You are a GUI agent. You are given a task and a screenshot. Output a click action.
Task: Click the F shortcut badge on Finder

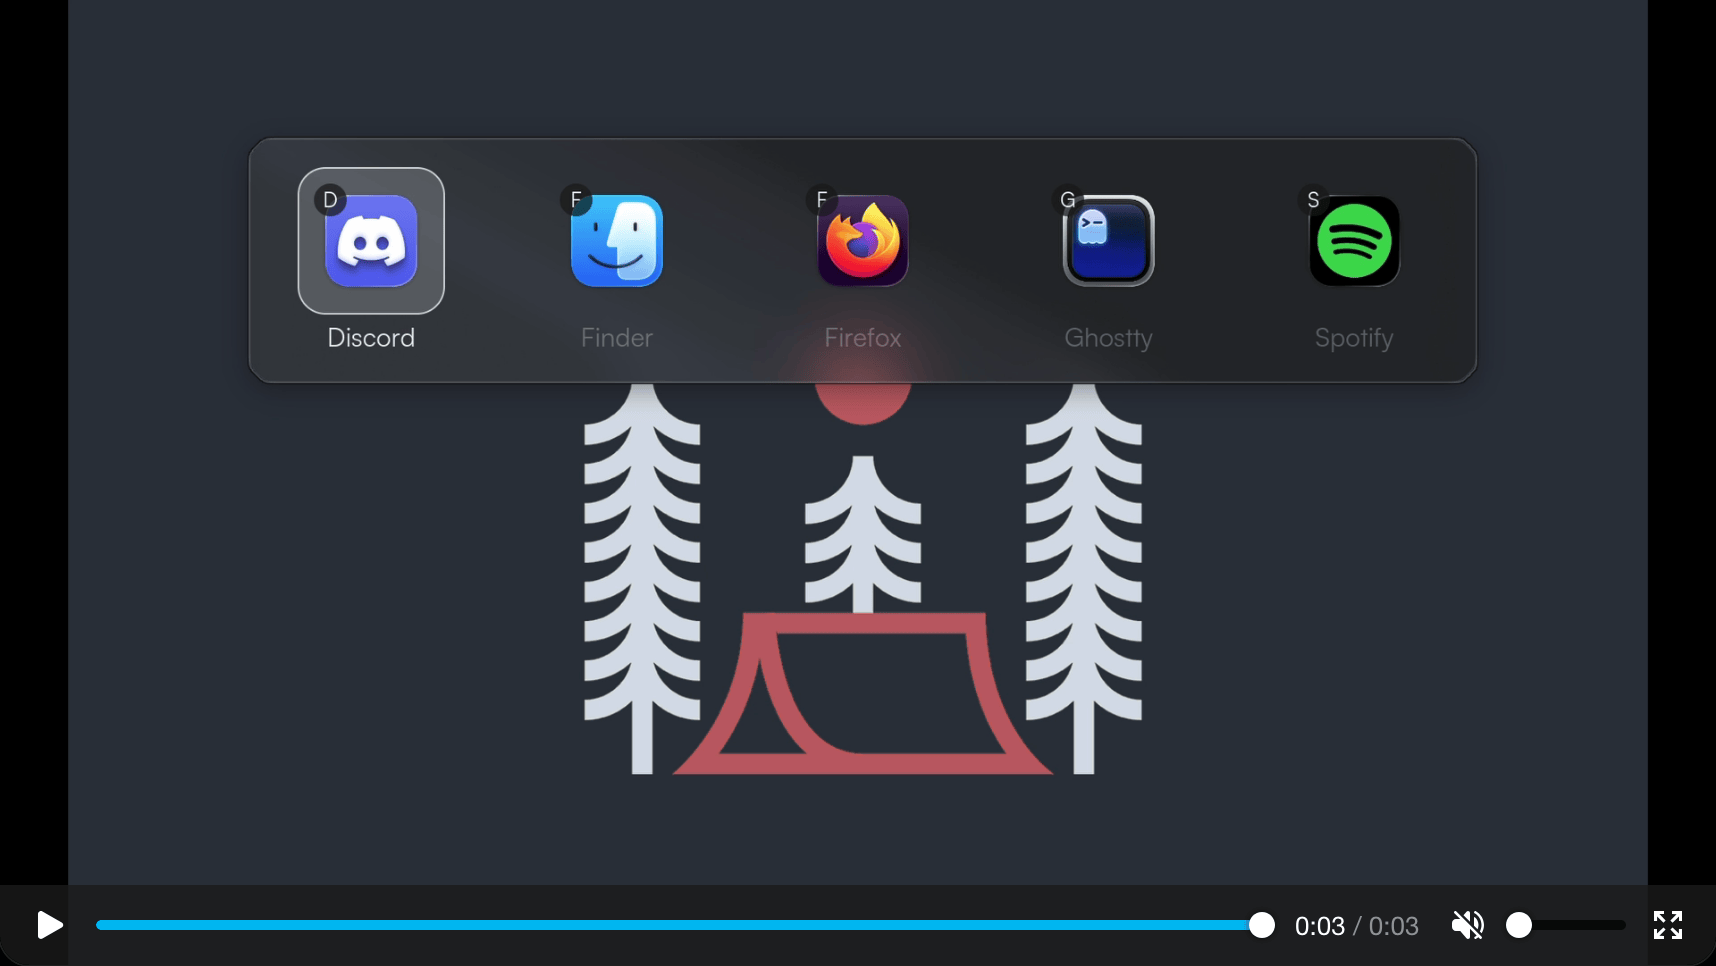[x=576, y=200]
